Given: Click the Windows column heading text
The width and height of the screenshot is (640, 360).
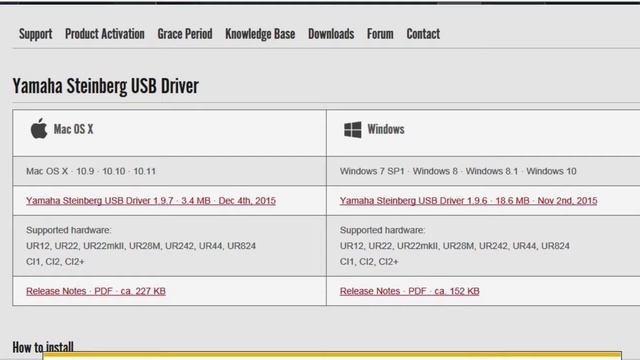Looking at the screenshot, I should click(x=386, y=129).
